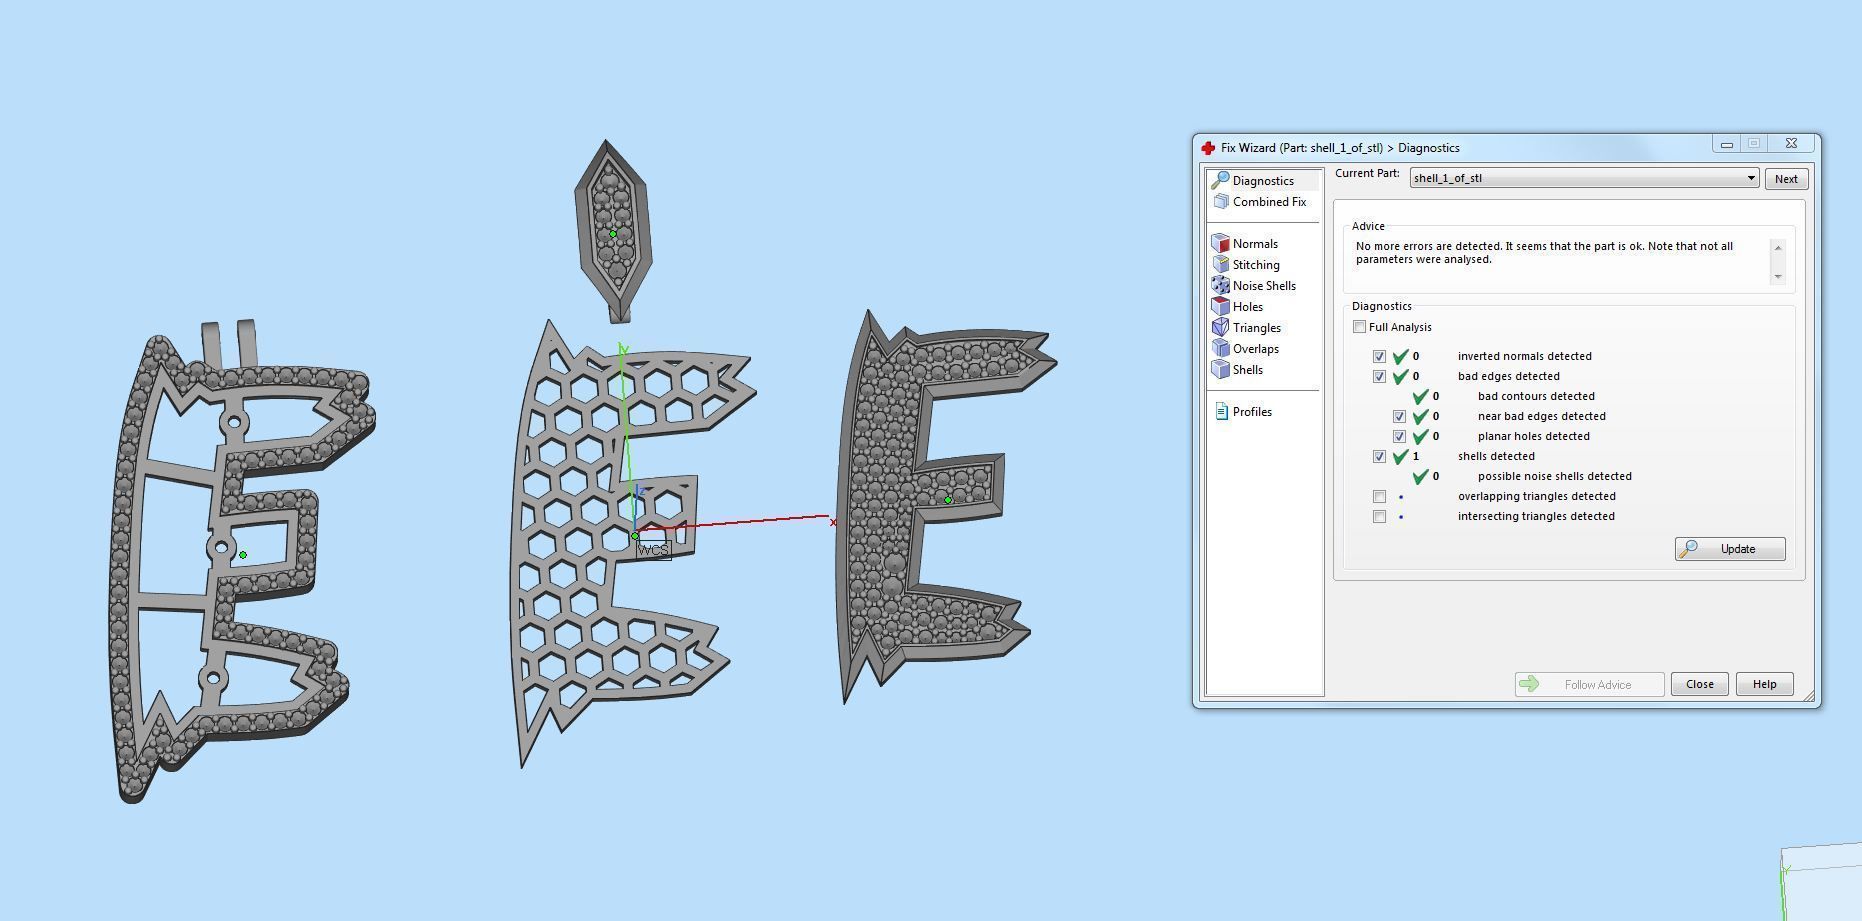Click green check beside inverted normals detected
Screen dimensions: 1862x921
coord(1400,356)
